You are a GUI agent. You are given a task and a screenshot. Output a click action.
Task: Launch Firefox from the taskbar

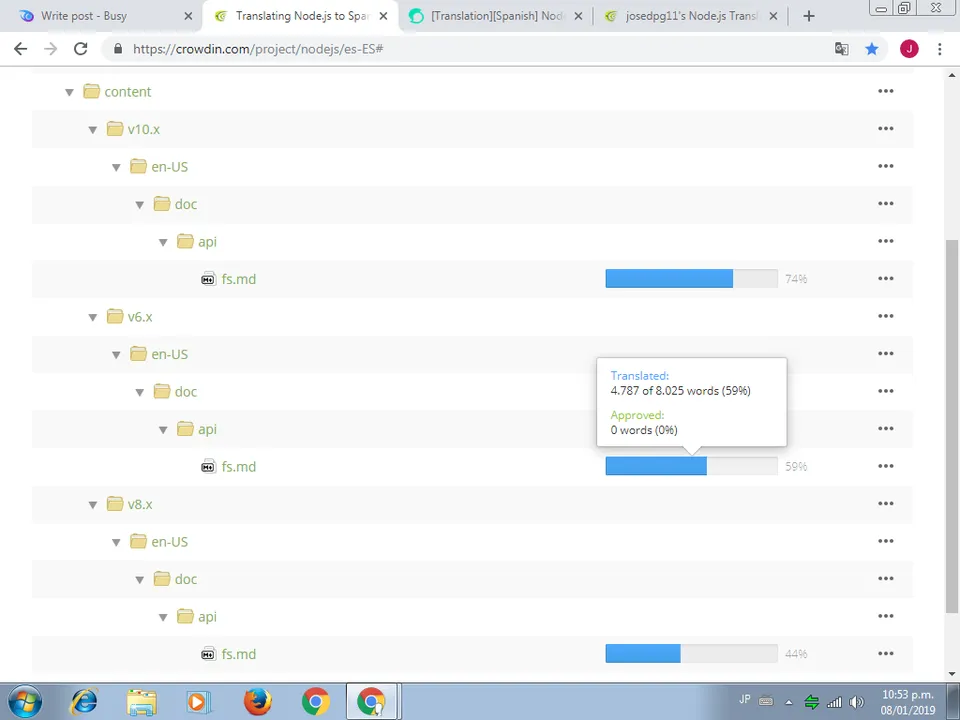(258, 702)
